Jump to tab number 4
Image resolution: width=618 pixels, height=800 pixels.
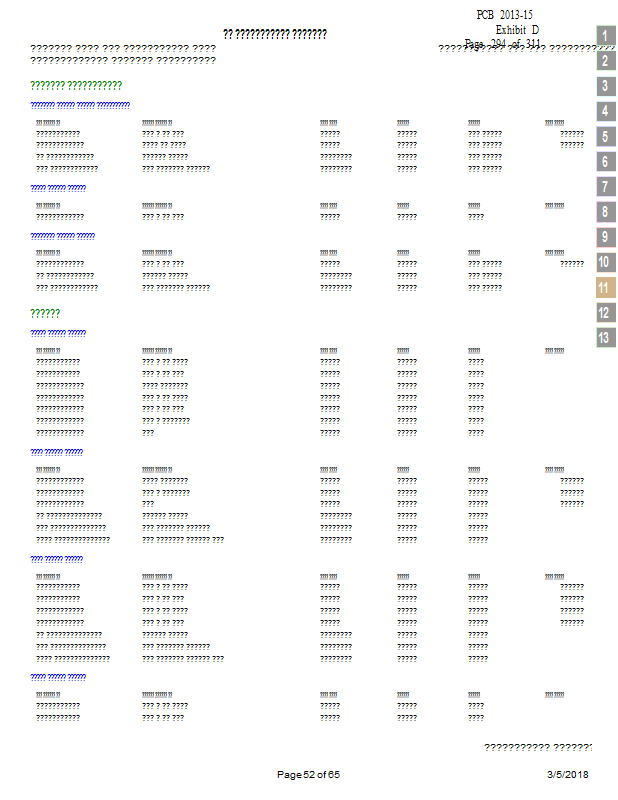[x=605, y=111]
